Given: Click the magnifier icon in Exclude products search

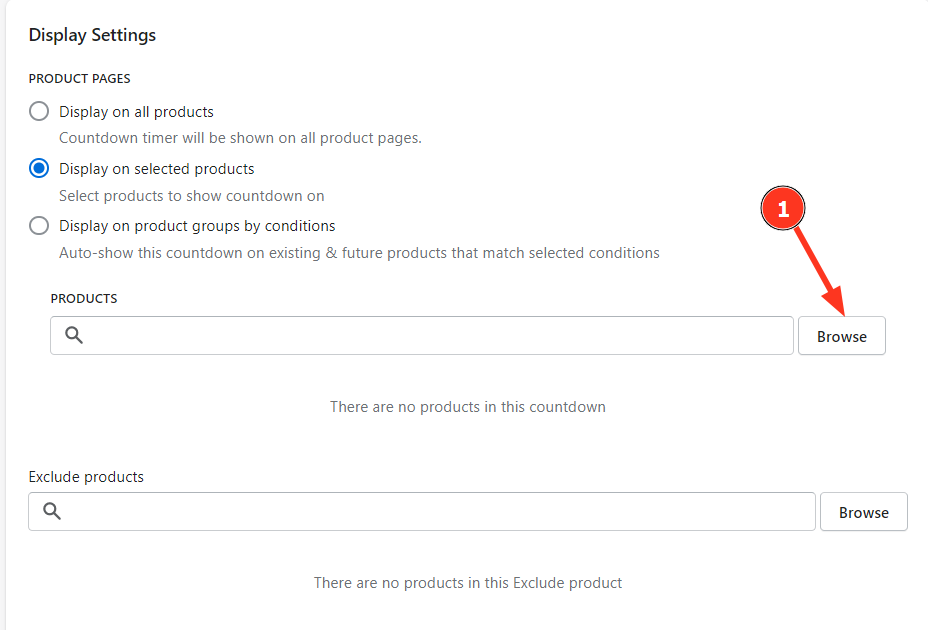Looking at the screenshot, I should coord(52,511).
